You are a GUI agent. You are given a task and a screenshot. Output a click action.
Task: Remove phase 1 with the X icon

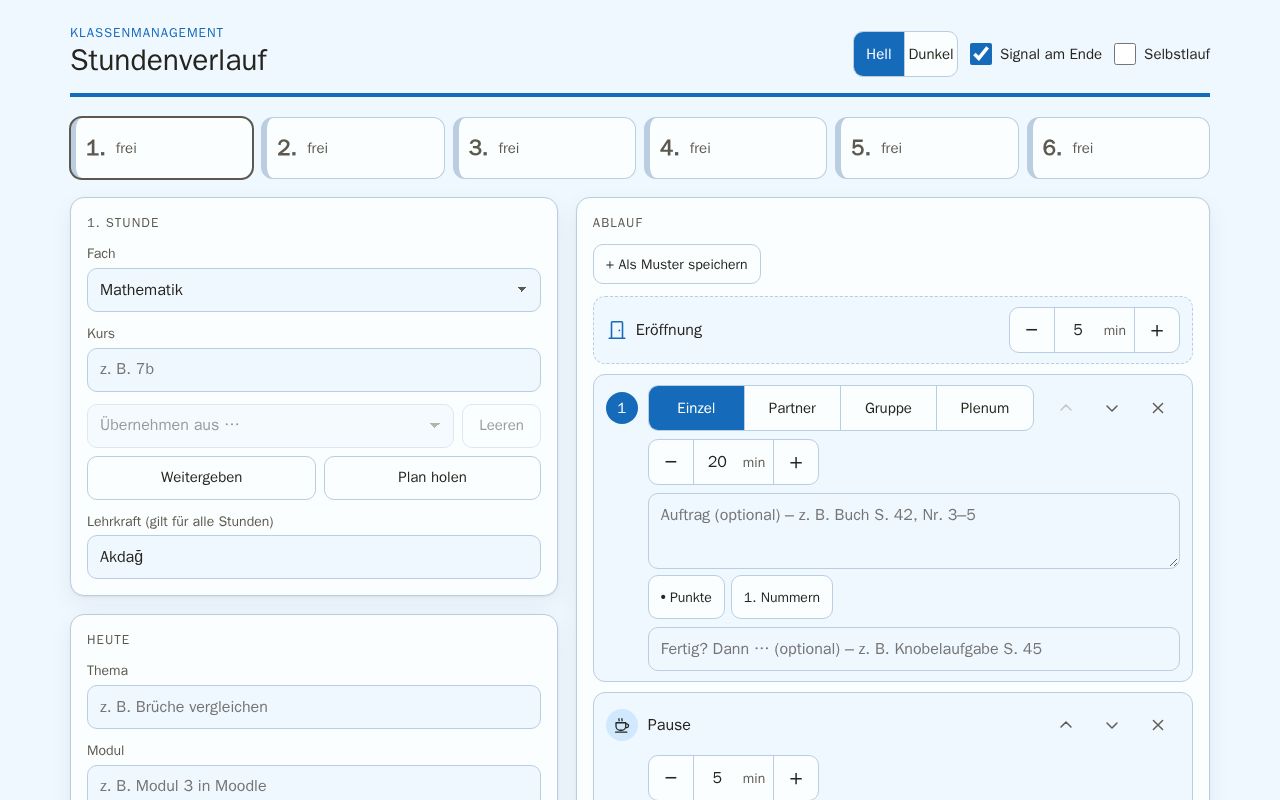(1158, 408)
